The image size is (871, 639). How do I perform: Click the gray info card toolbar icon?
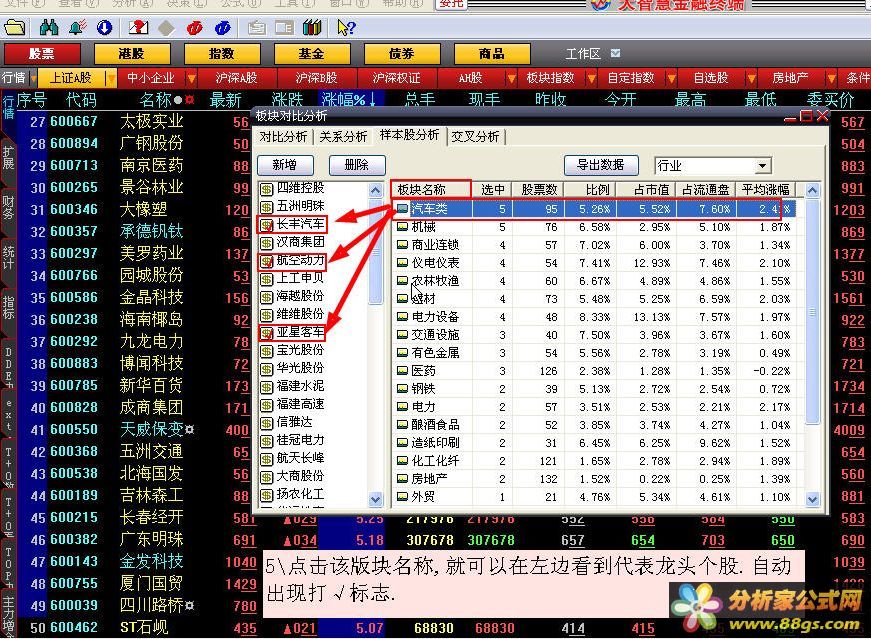pos(284,27)
